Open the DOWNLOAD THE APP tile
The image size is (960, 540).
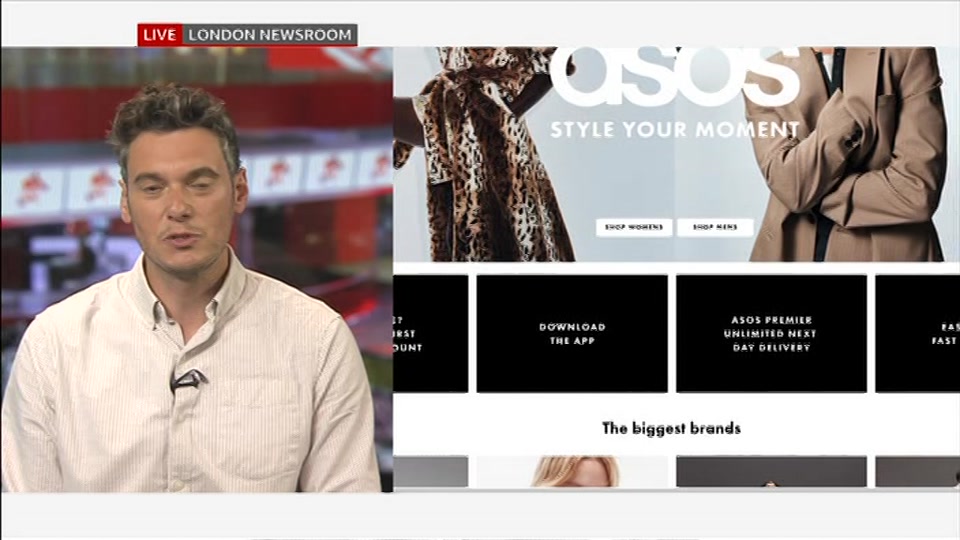tap(572, 334)
